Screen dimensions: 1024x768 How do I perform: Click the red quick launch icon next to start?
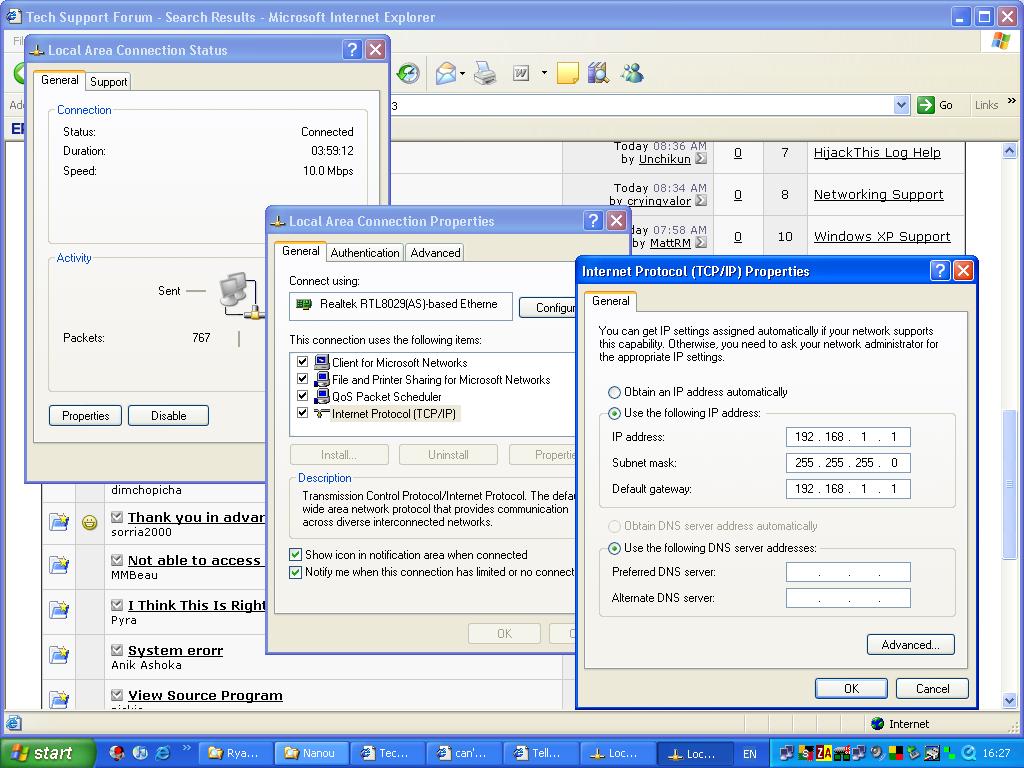point(117,753)
